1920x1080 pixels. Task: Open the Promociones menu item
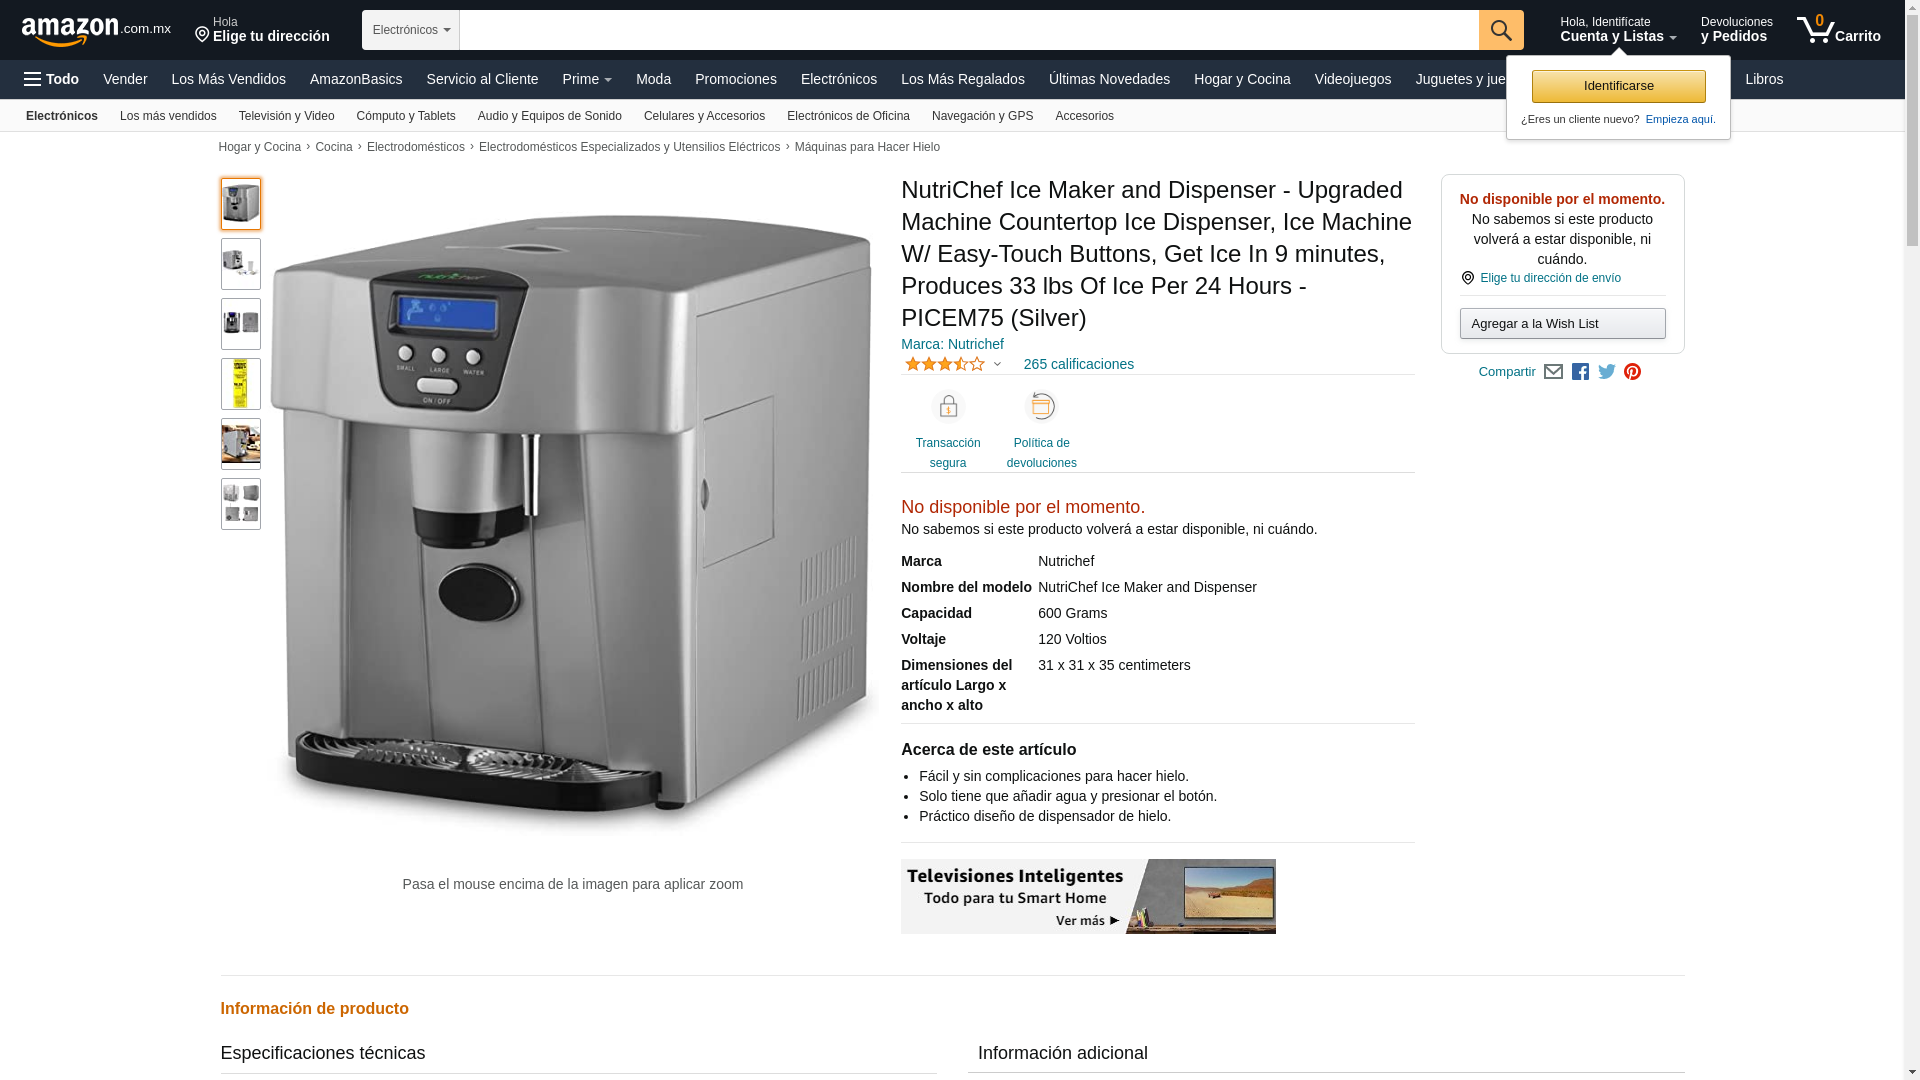click(736, 79)
